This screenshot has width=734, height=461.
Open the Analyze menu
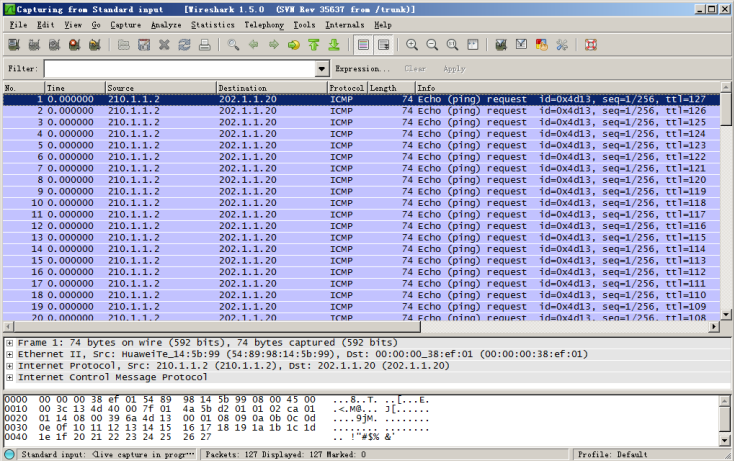(165, 24)
